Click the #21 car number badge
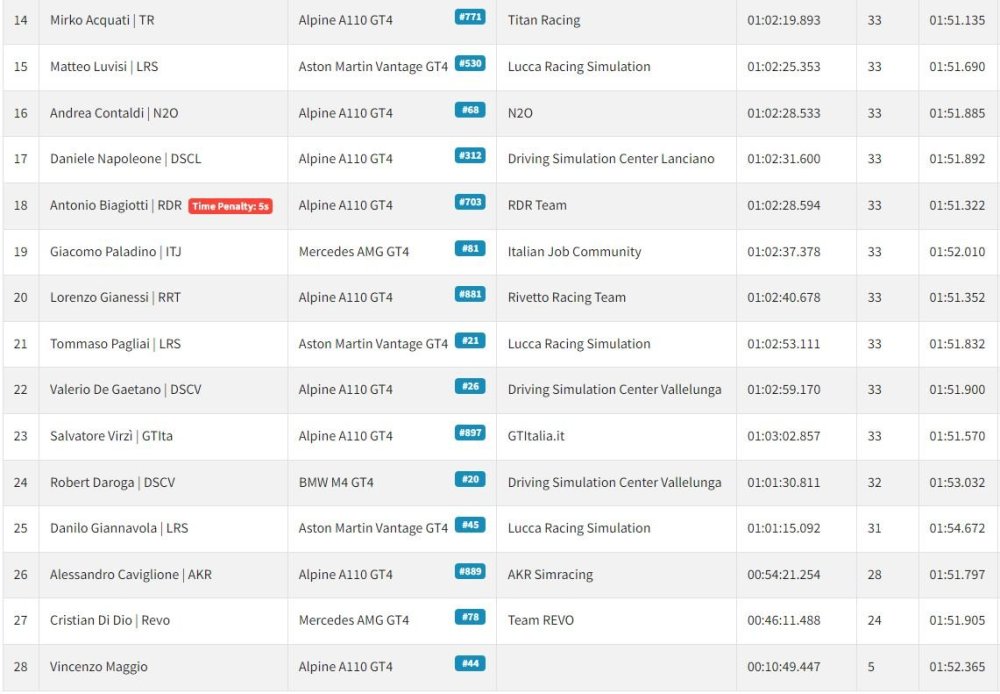1000x694 pixels. tap(470, 341)
